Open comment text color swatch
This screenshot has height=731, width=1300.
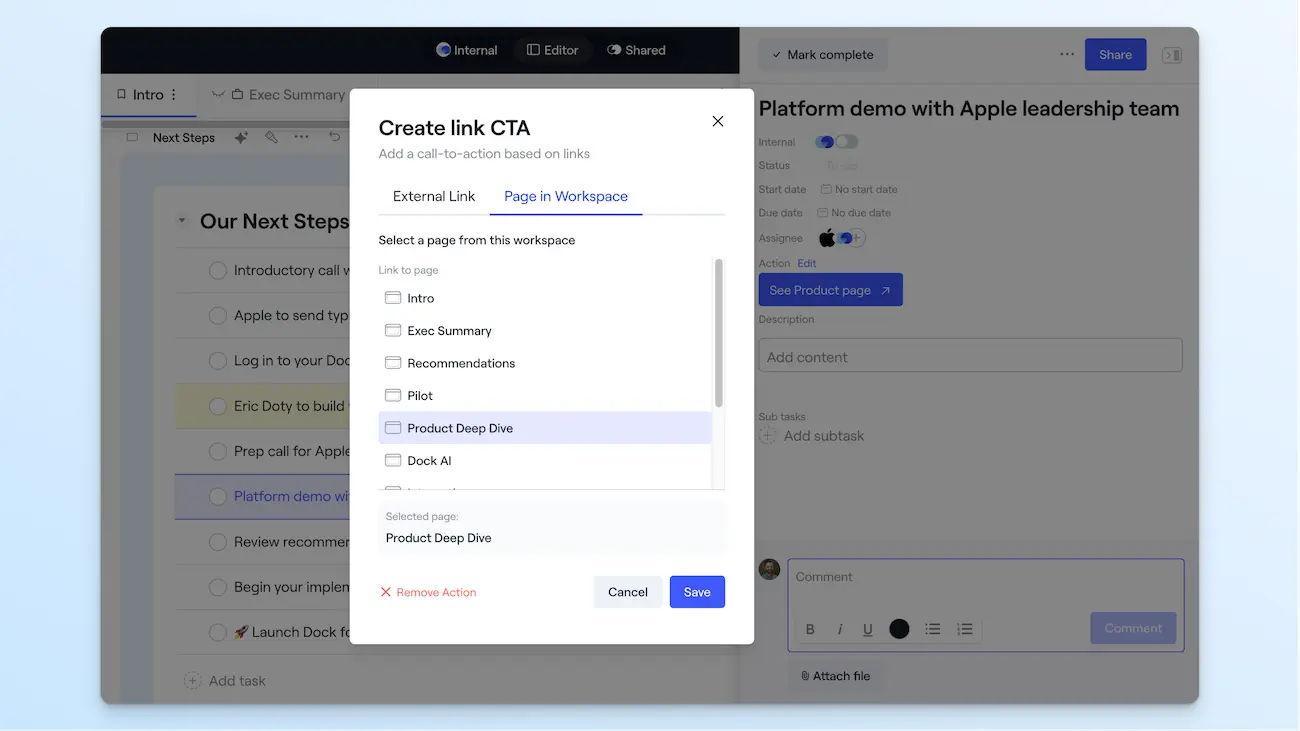click(899, 629)
